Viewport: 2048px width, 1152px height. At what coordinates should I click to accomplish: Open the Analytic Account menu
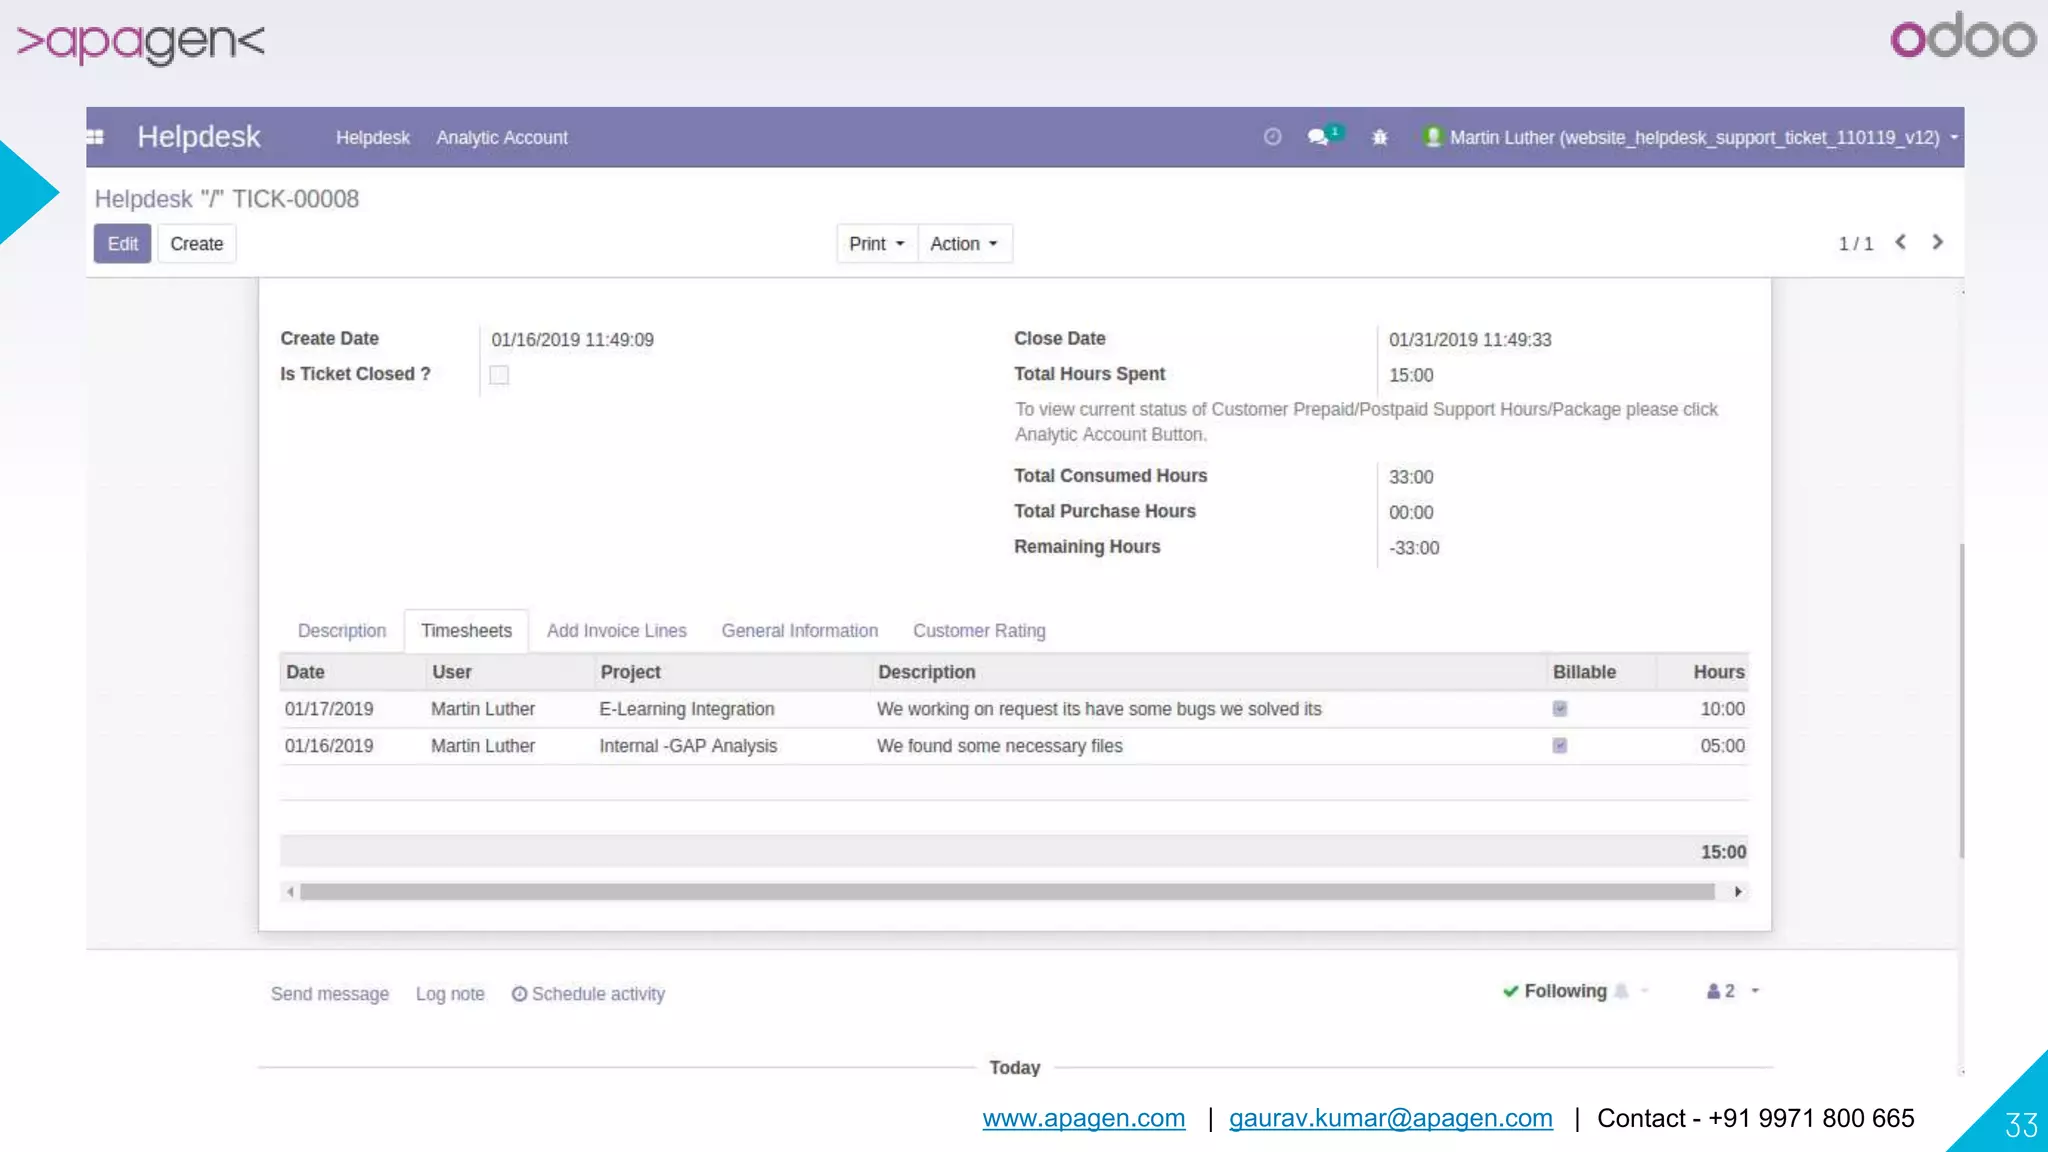501,137
